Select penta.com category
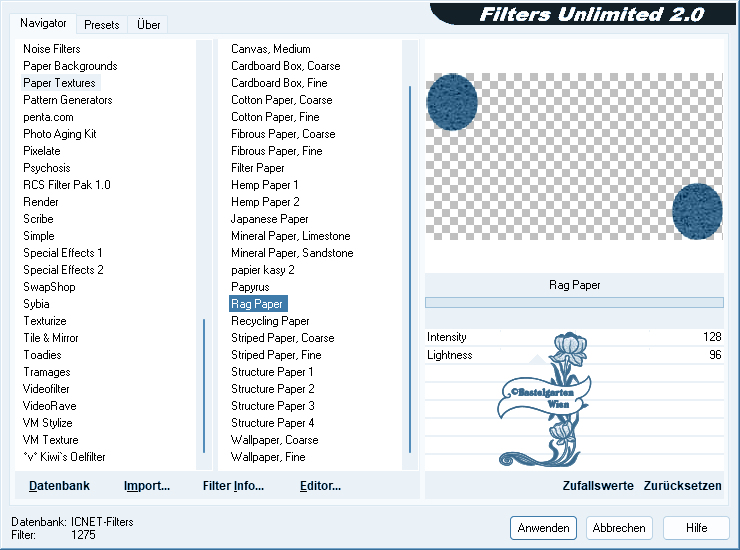This screenshot has width=740, height=550. (x=49, y=117)
